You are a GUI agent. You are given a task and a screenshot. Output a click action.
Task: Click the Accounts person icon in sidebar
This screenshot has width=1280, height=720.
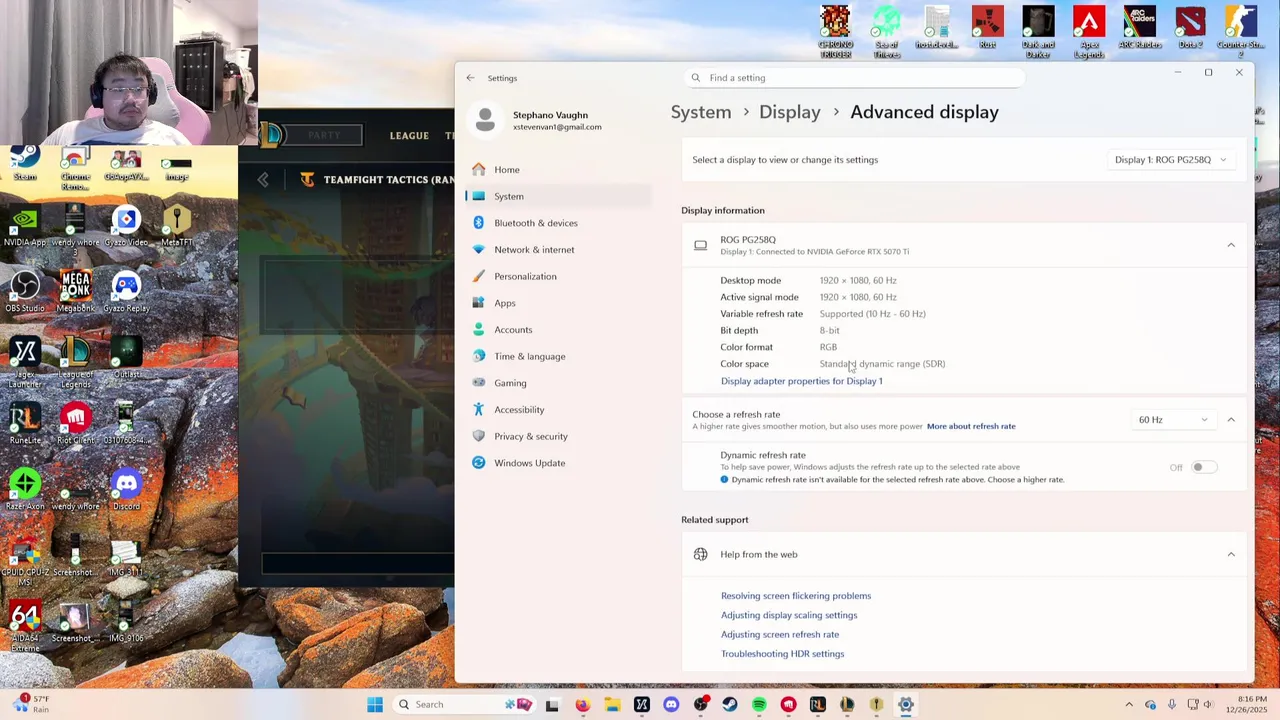pos(479,330)
